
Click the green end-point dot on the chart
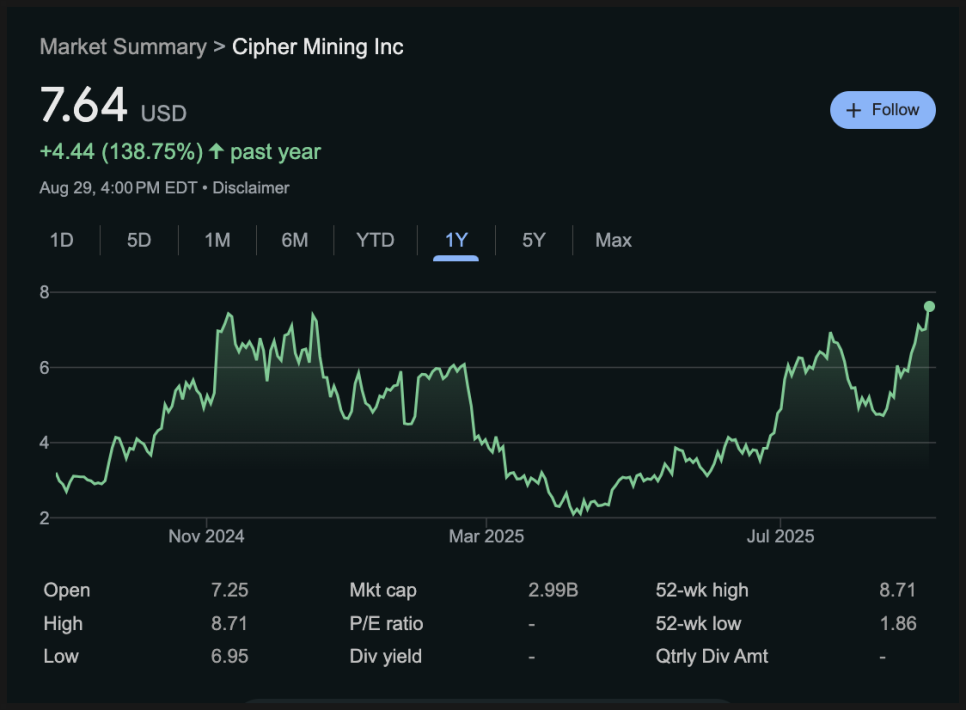pyautogui.click(x=929, y=306)
